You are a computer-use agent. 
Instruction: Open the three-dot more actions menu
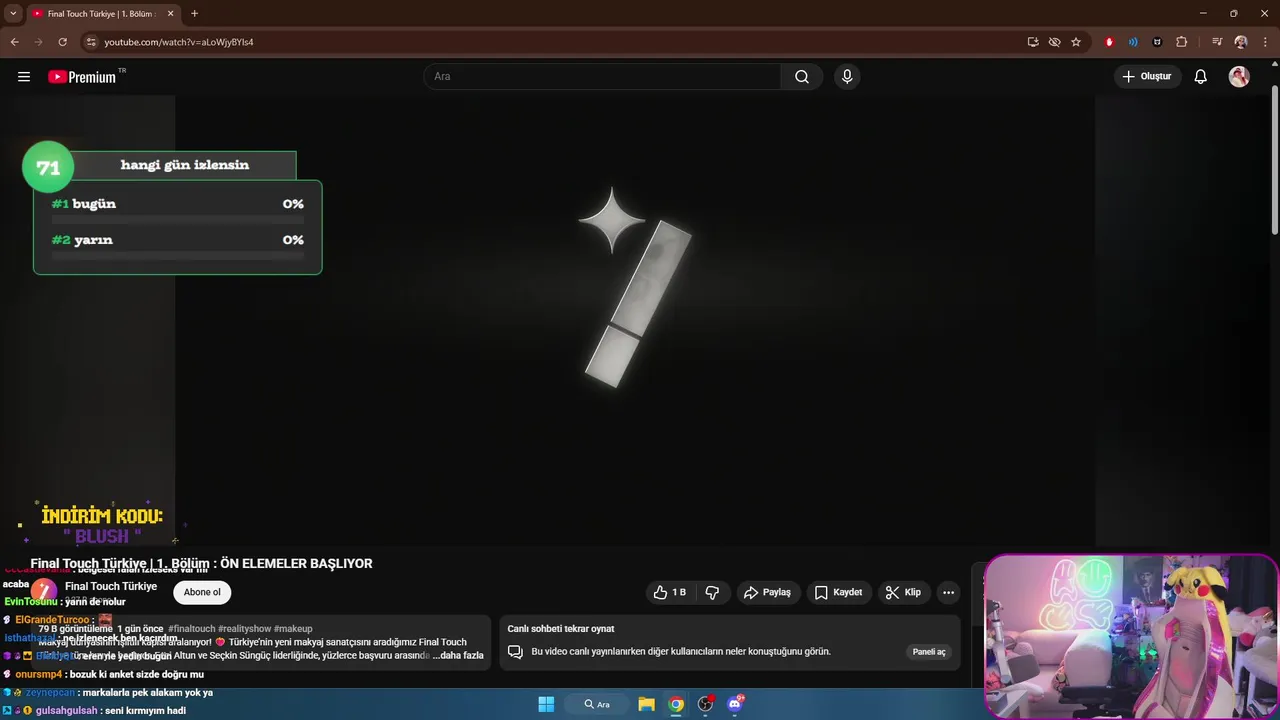click(948, 592)
